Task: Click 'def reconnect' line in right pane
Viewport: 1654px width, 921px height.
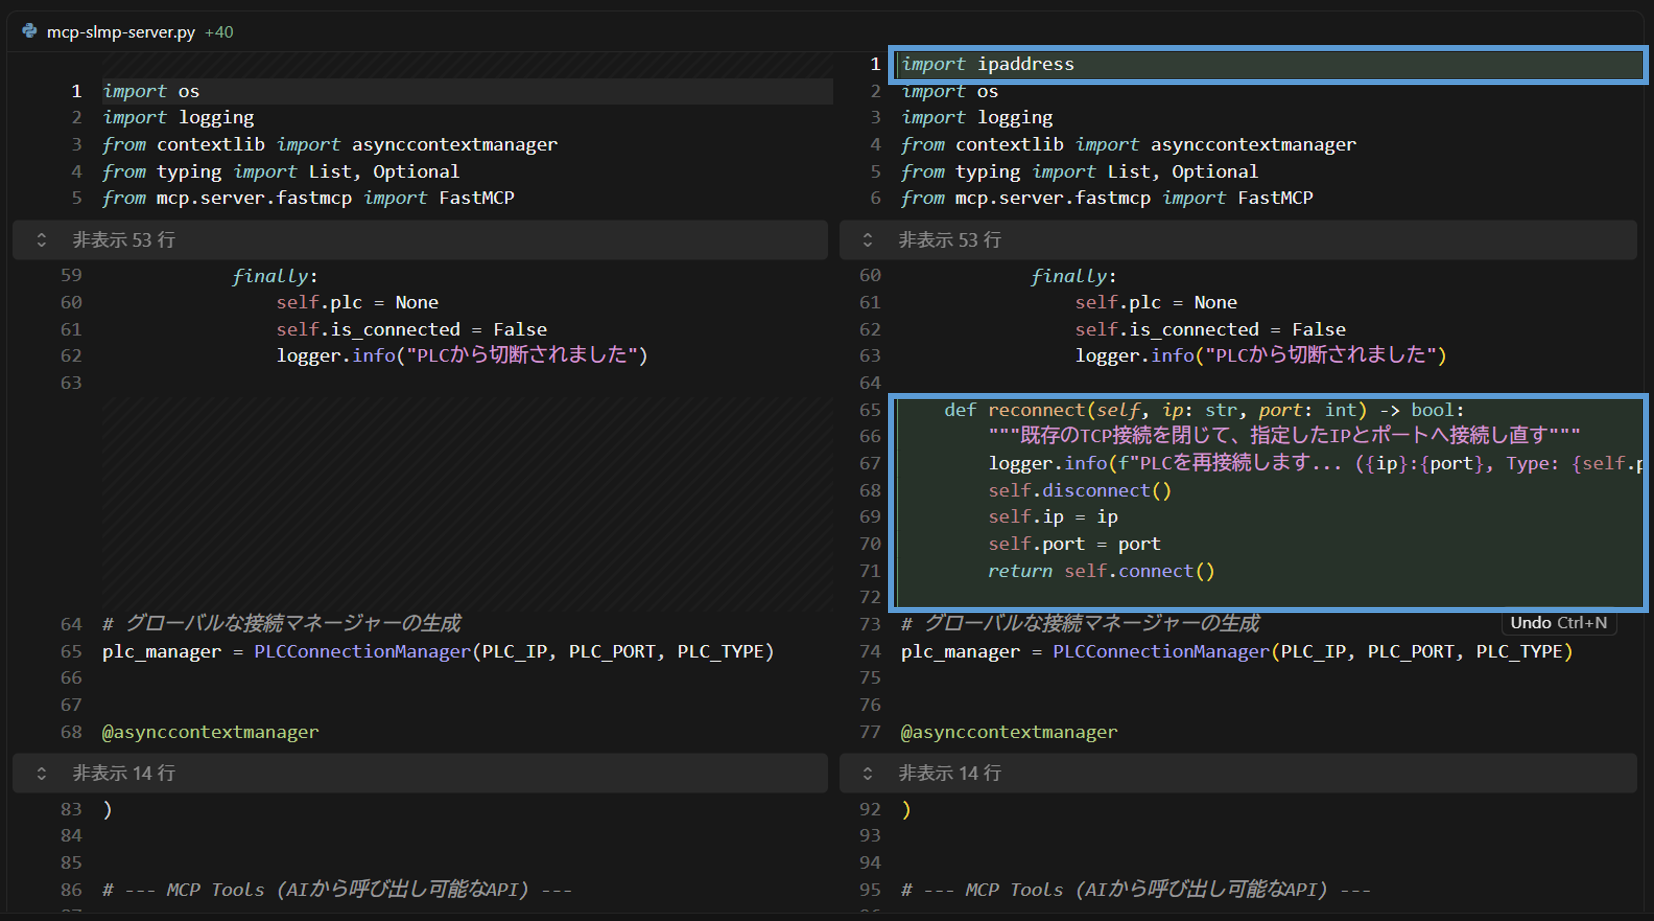Action: pyautogui.click(x=1204, y=410)
